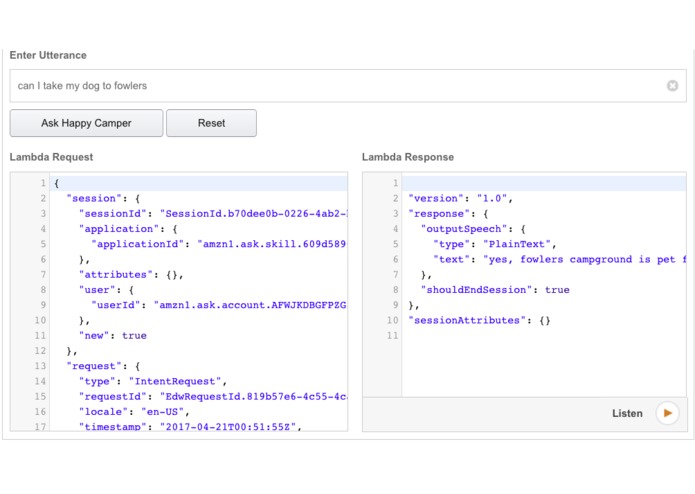Click the "timestamp" line in Lambda Request
Image resolution: width=695 pixels, height=494 pixels.
[191, 427]
